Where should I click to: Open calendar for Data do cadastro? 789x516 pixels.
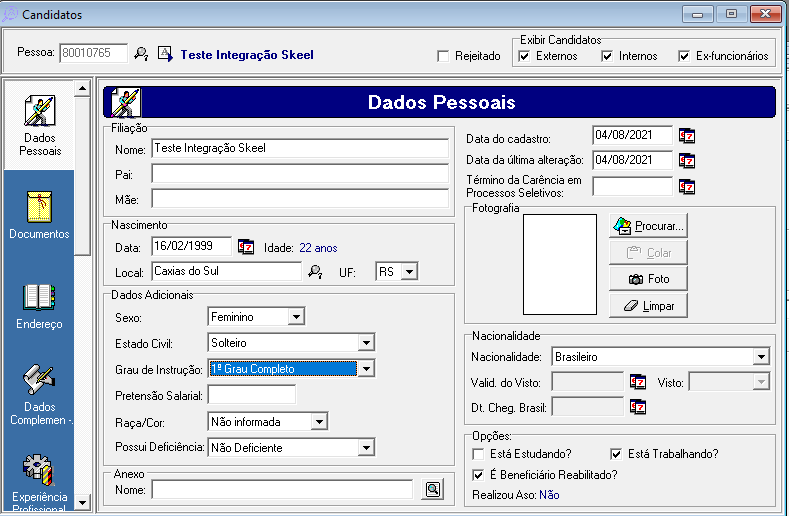(x=687, y=136)
